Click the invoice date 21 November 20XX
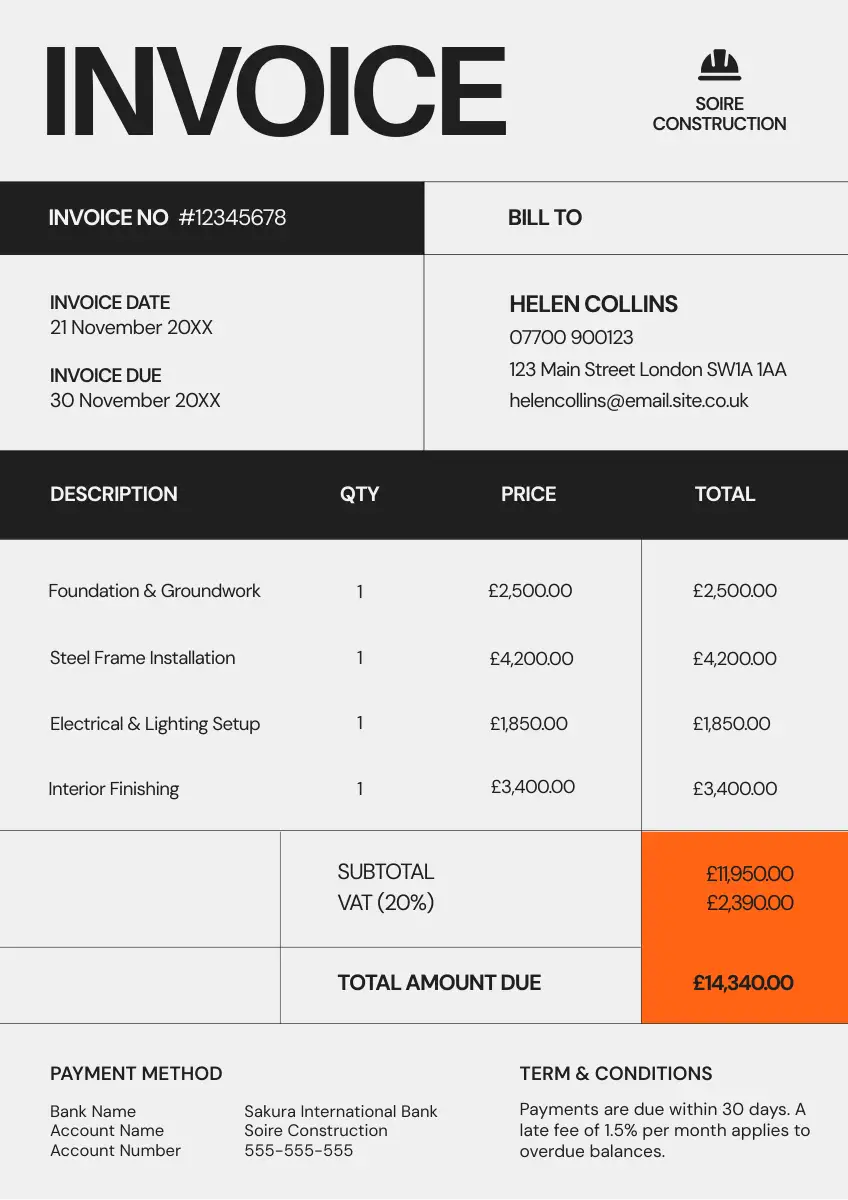This screenshot has height=1200, width=848. (x=131, y=328)
